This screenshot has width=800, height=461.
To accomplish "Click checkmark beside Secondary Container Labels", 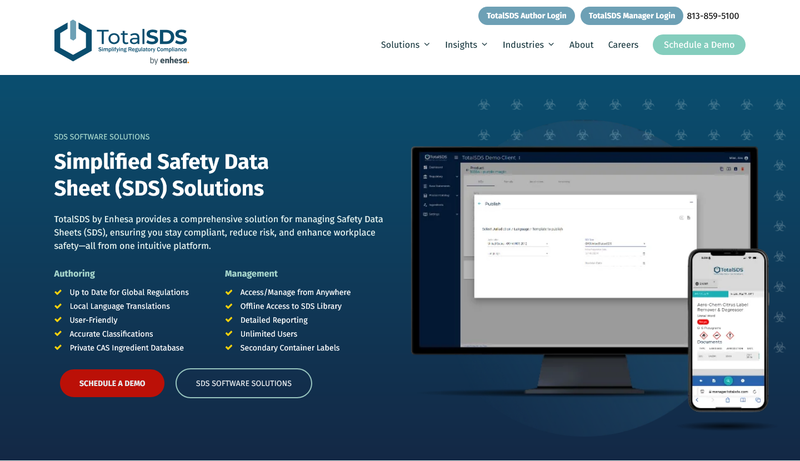I will [x=229, y=347].
